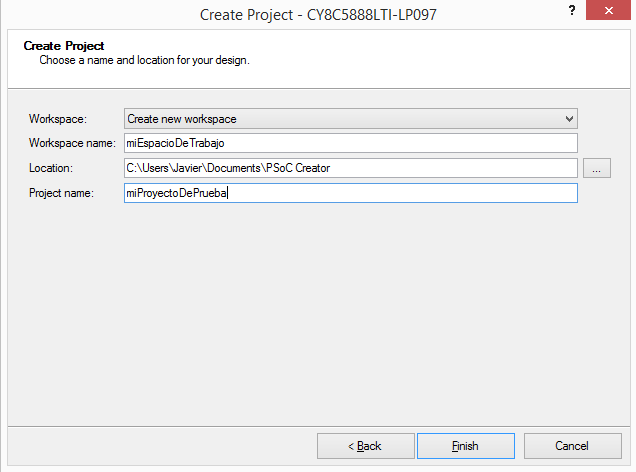Click the 'Choose a name and location' description
This screenshot has height=472, width=636.
pos(144,60)
